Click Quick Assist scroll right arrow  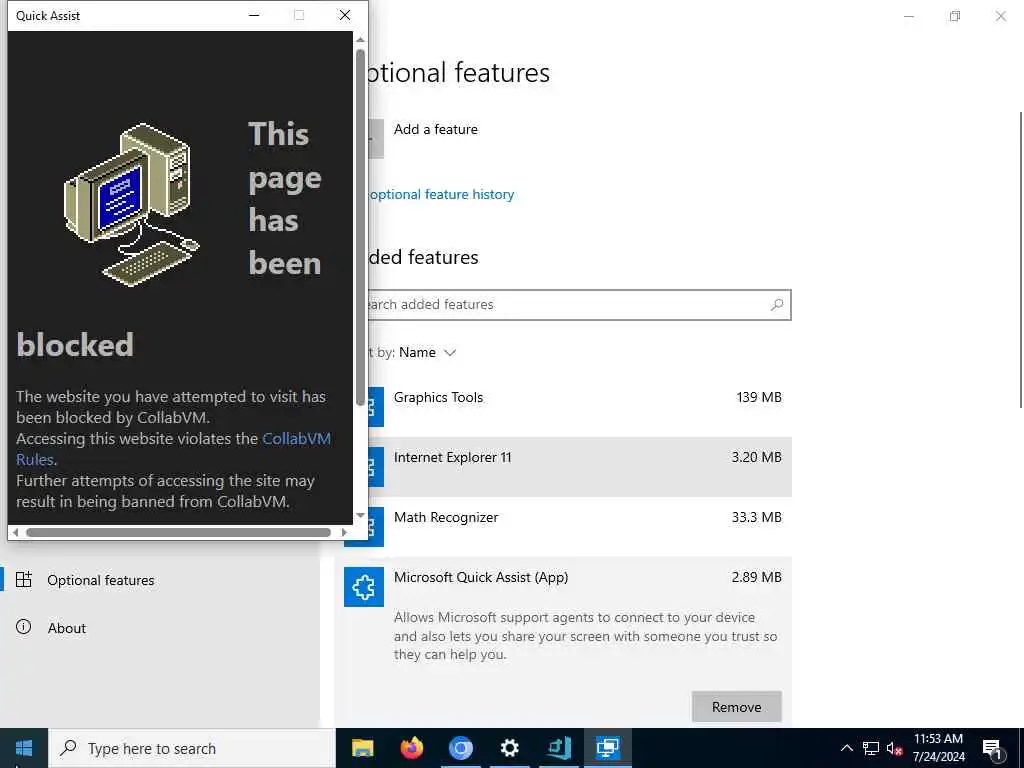click(344, 533)
